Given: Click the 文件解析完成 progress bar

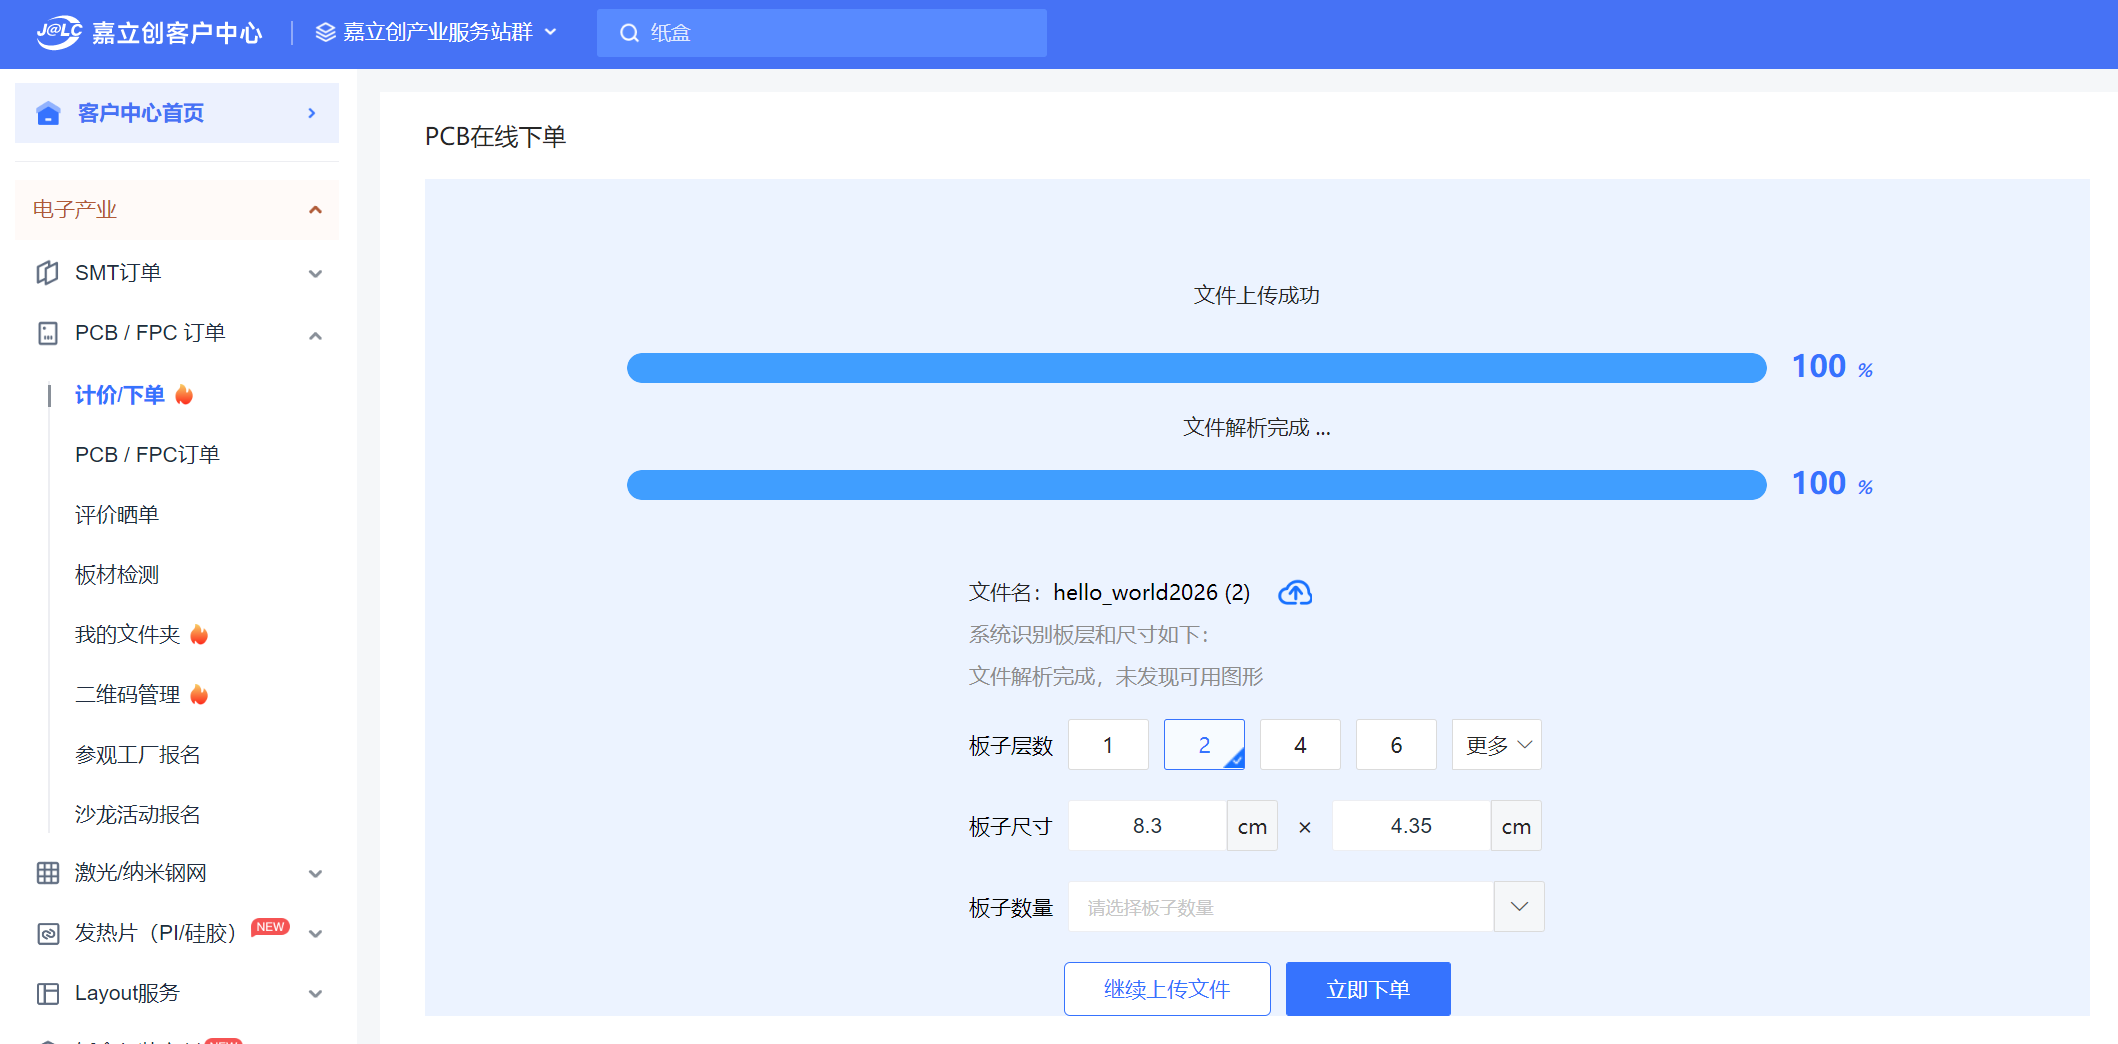Looking at the screenshot, I should tap(1197, 485).
